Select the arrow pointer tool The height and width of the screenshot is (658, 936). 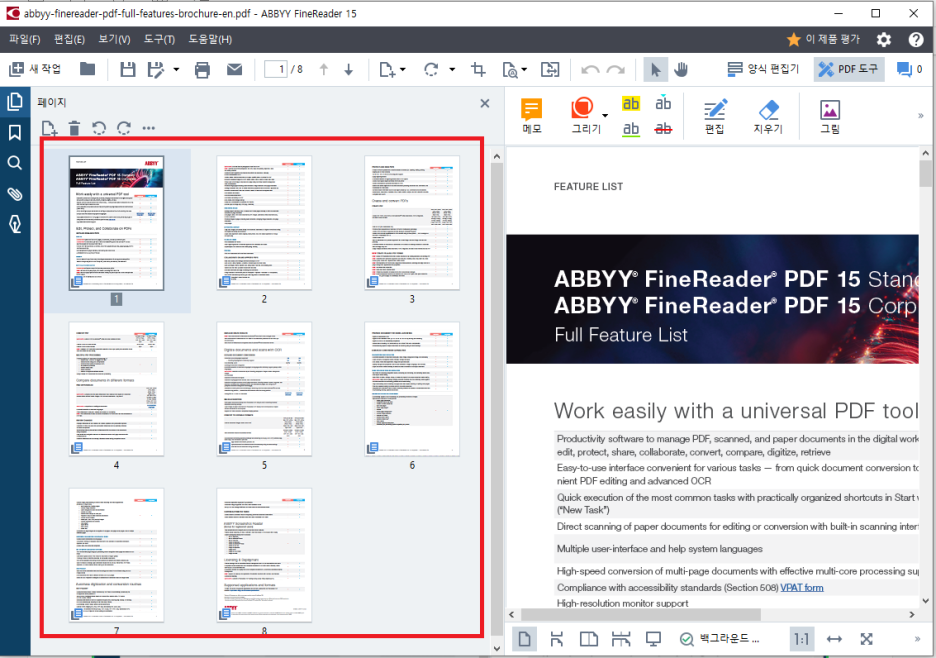tap(655, 70)
